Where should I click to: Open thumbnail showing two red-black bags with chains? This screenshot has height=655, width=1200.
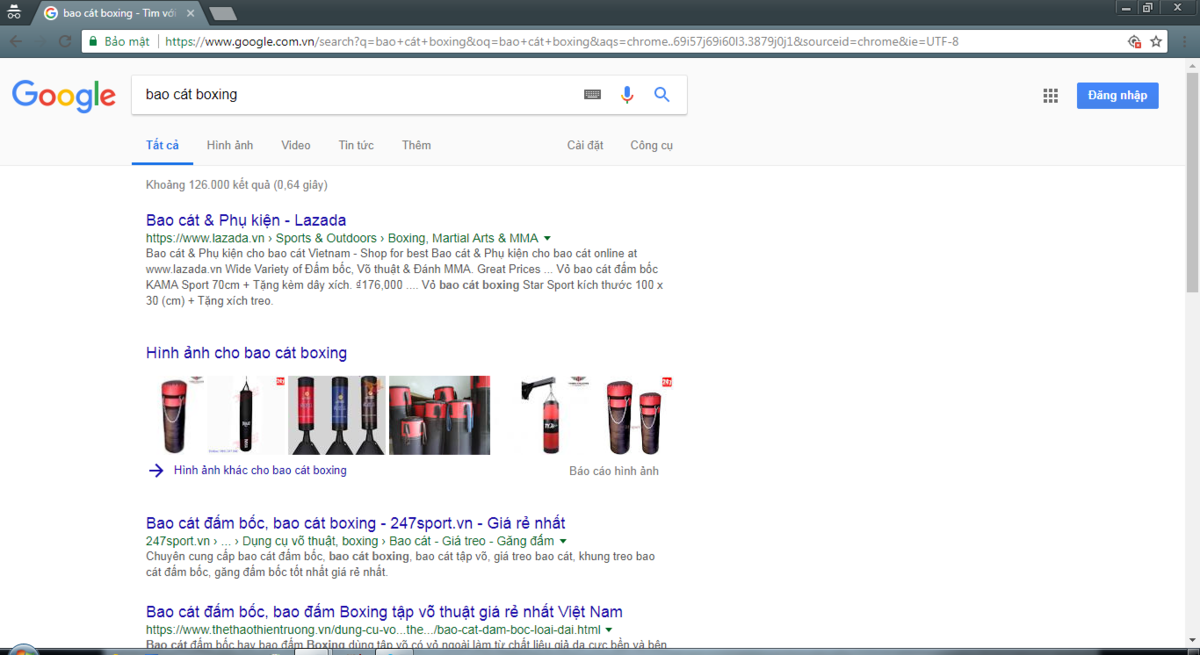pos(636,415)
